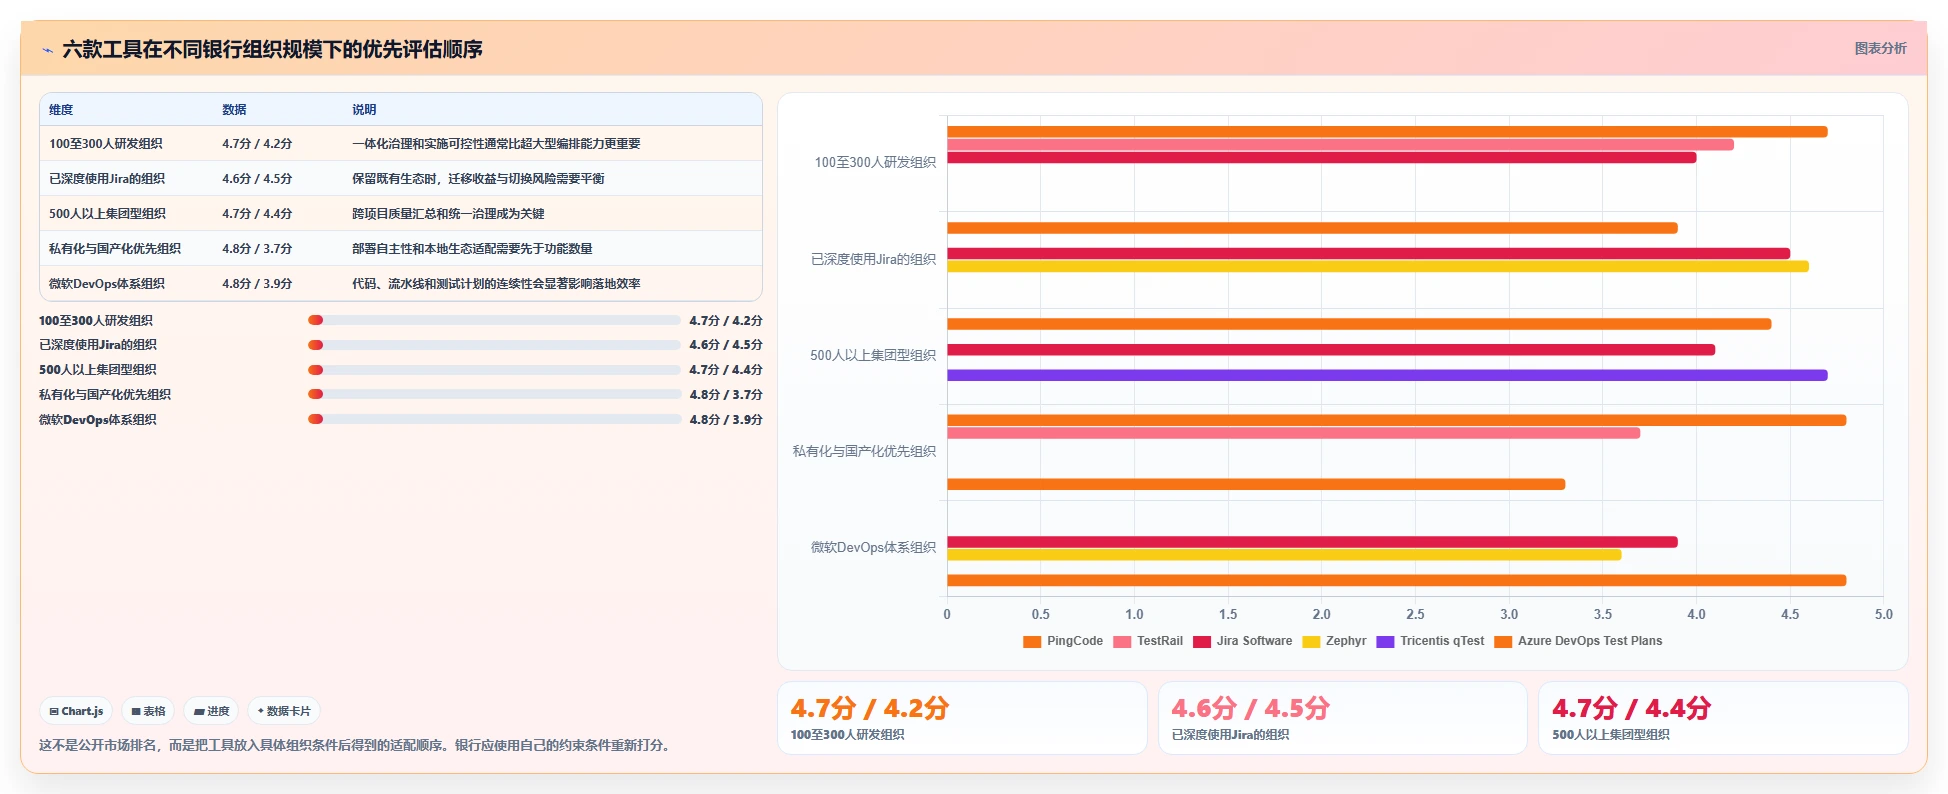The height and width of the screenshot is (794, 1948).
Task: Click description starting 代码、流水线和测试计划
Action: click(x=496, y=284)
